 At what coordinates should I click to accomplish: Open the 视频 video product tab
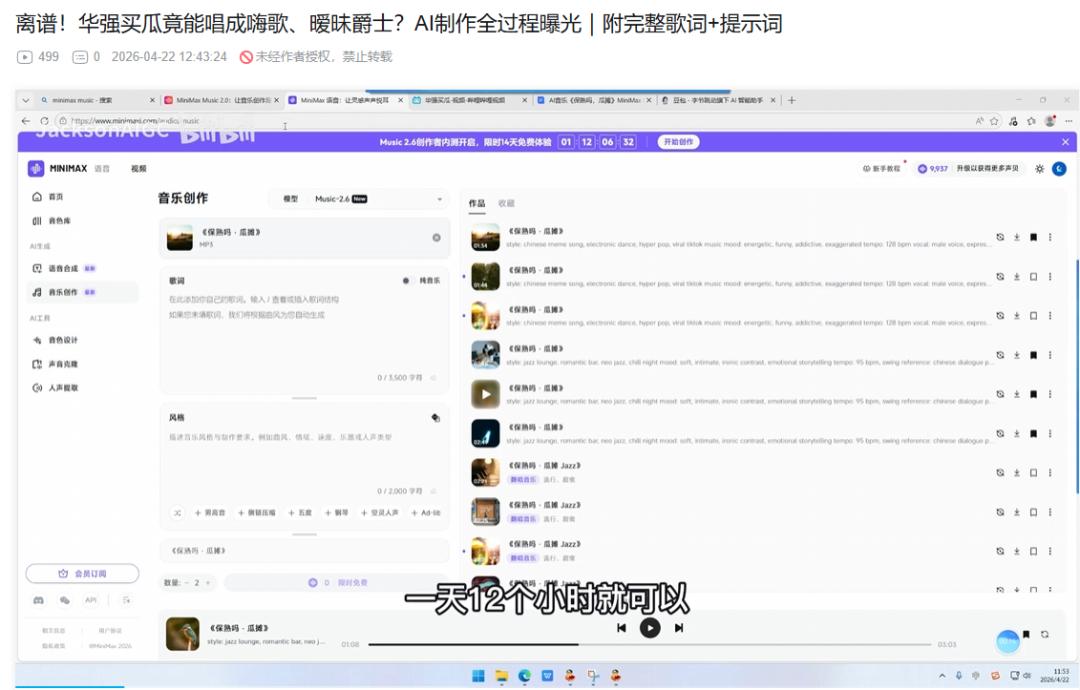coord(138,169)
